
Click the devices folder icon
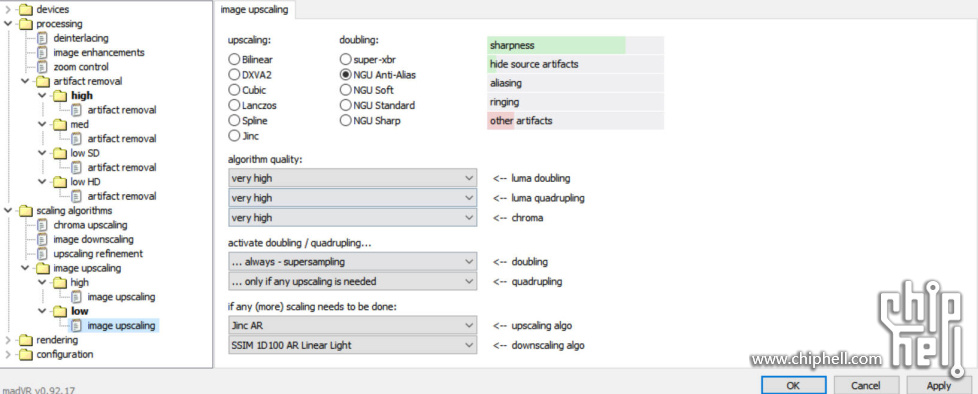click(x=26, y=9)
